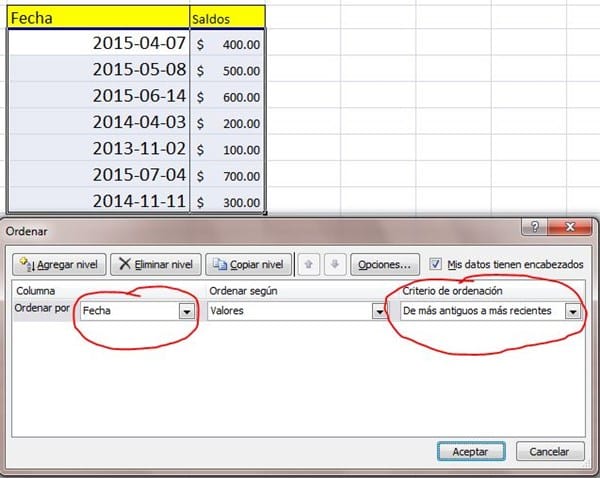Select the Fecha header cell
This screenshot has height=478, width=600.
pyautogui.click(x=98, y=18)
